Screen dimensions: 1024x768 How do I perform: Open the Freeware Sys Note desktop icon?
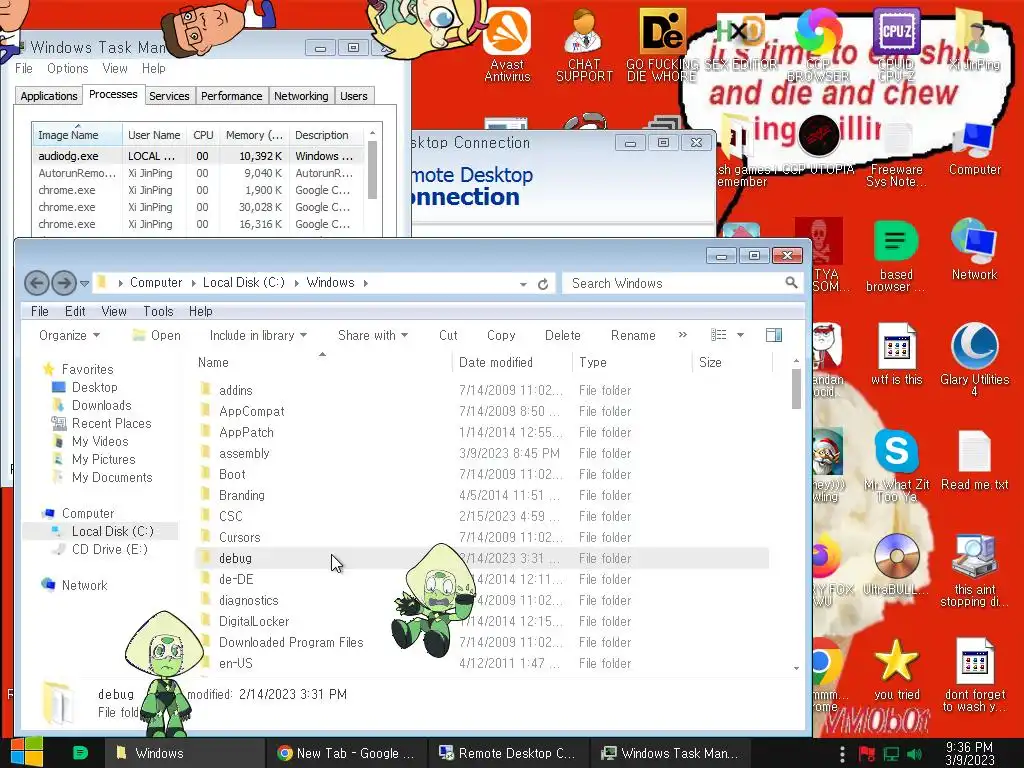coord(896,155)
